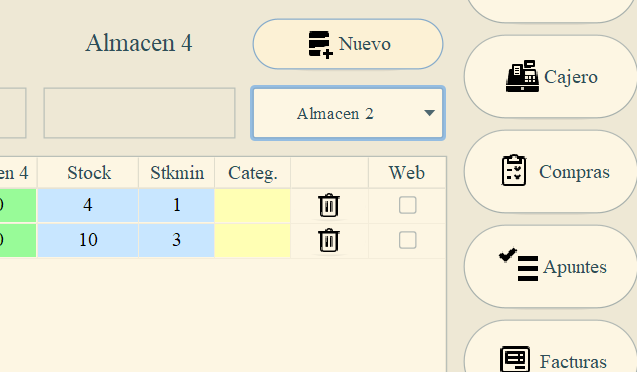The height and width of the screenshot is (372, 637).
Task: Click the Apuntes checkmark list icon
Action: [x=518, y=264]
